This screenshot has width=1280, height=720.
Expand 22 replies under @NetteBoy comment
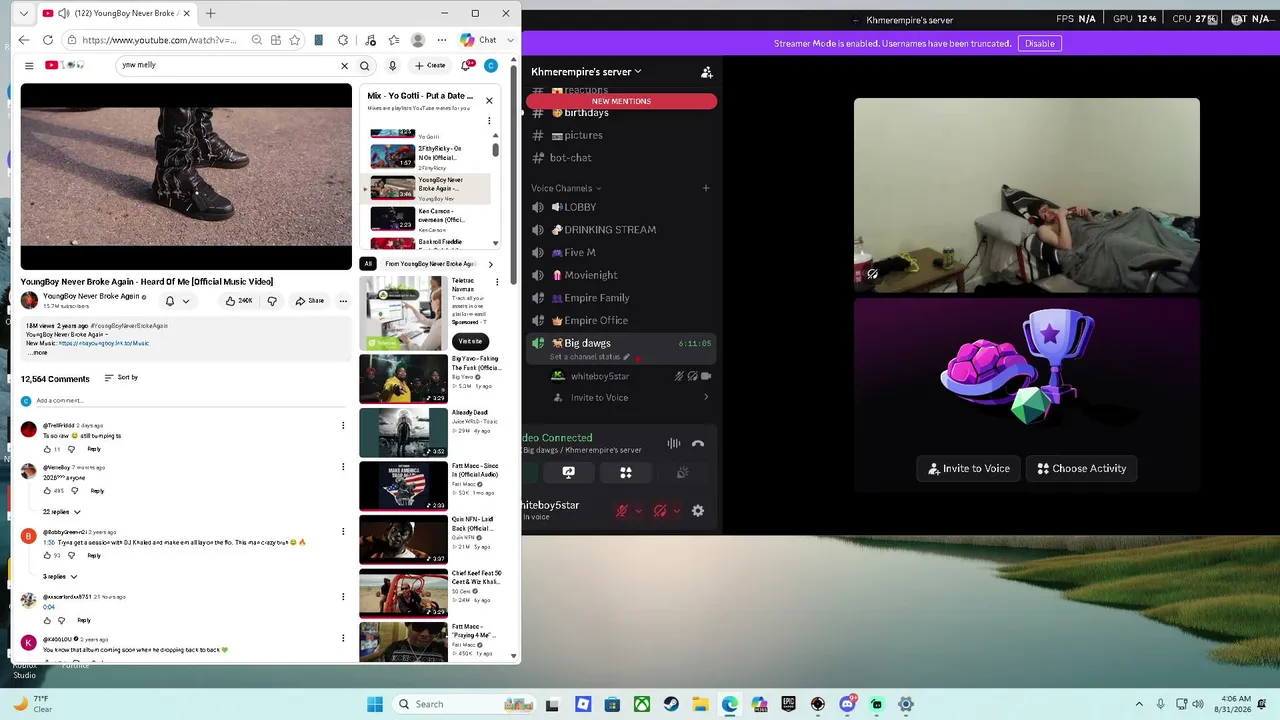(x=62, y=512)
